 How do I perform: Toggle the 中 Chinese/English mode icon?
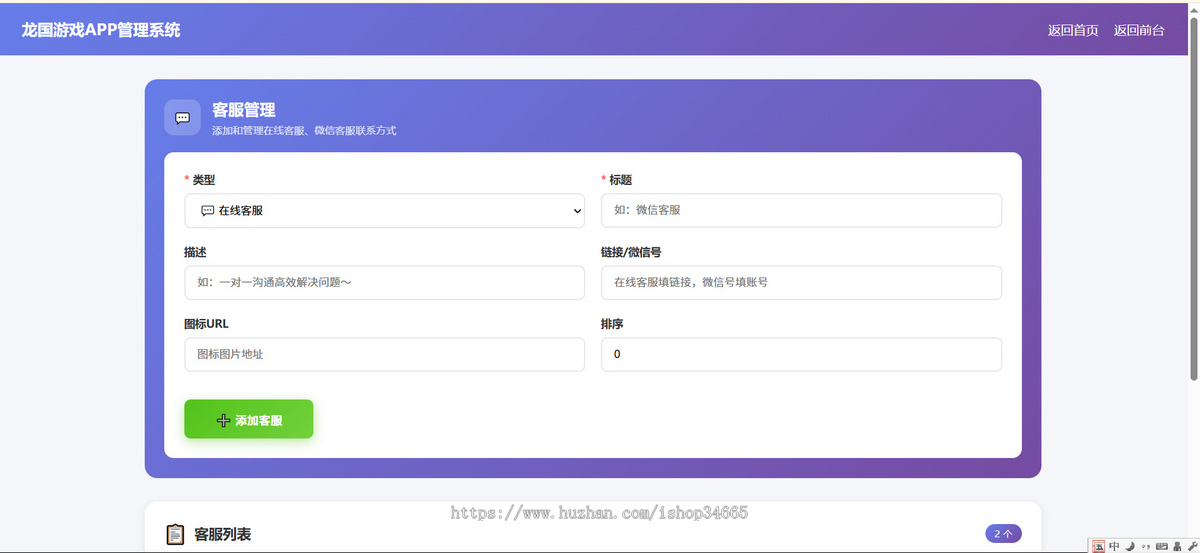[x=1114, y=546]
